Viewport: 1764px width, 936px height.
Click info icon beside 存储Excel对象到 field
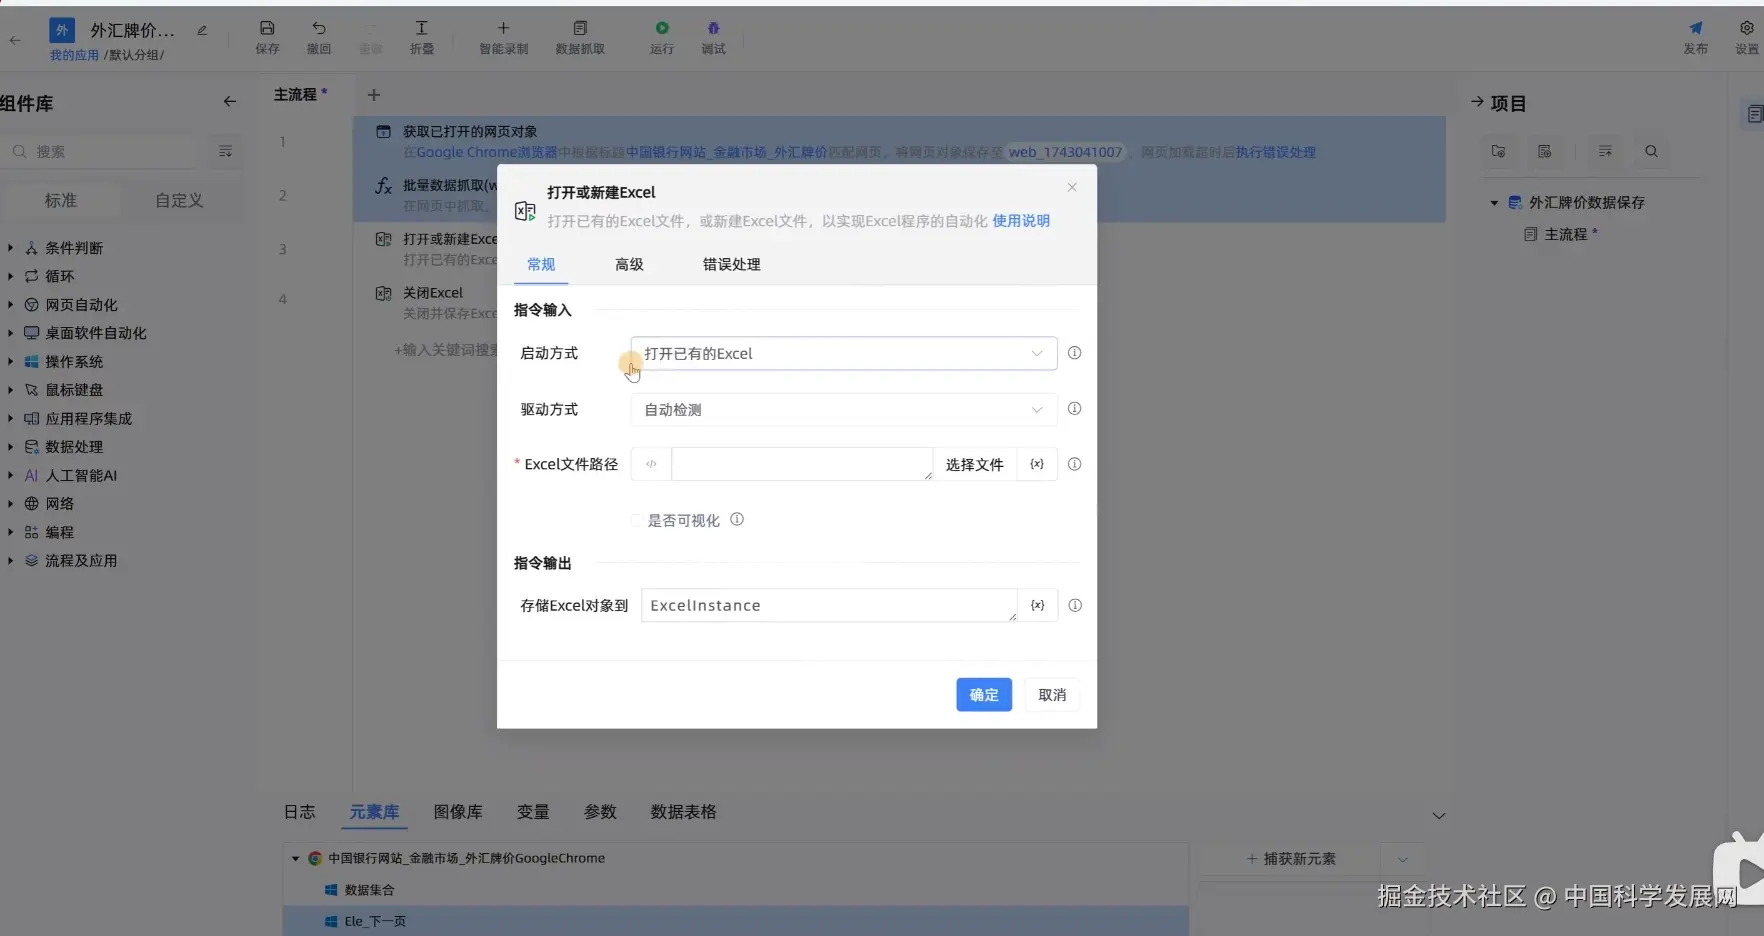coord(1074,605)
